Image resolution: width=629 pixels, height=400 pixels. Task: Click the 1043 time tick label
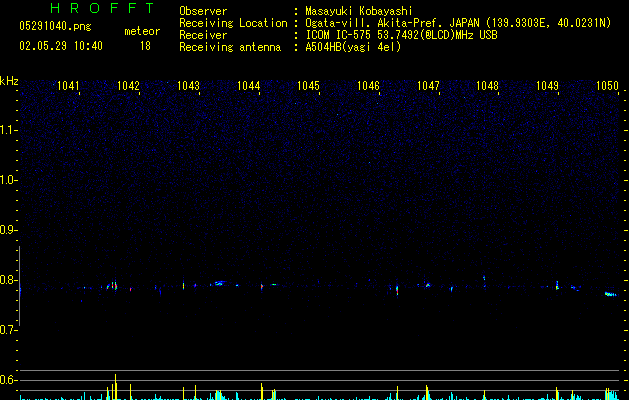click(188, 86)
